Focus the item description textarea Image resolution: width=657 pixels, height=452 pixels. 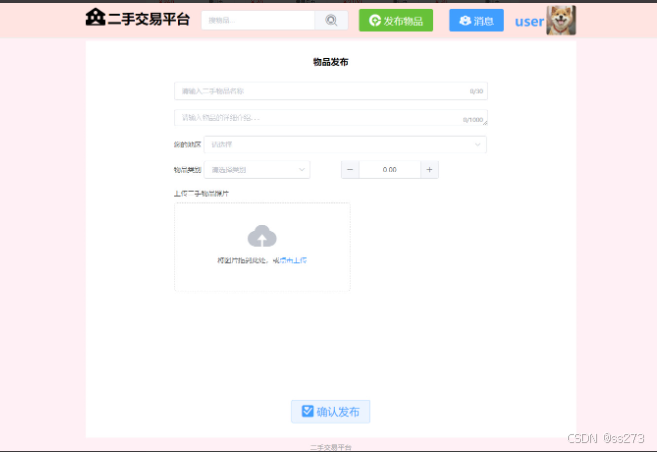331,118
